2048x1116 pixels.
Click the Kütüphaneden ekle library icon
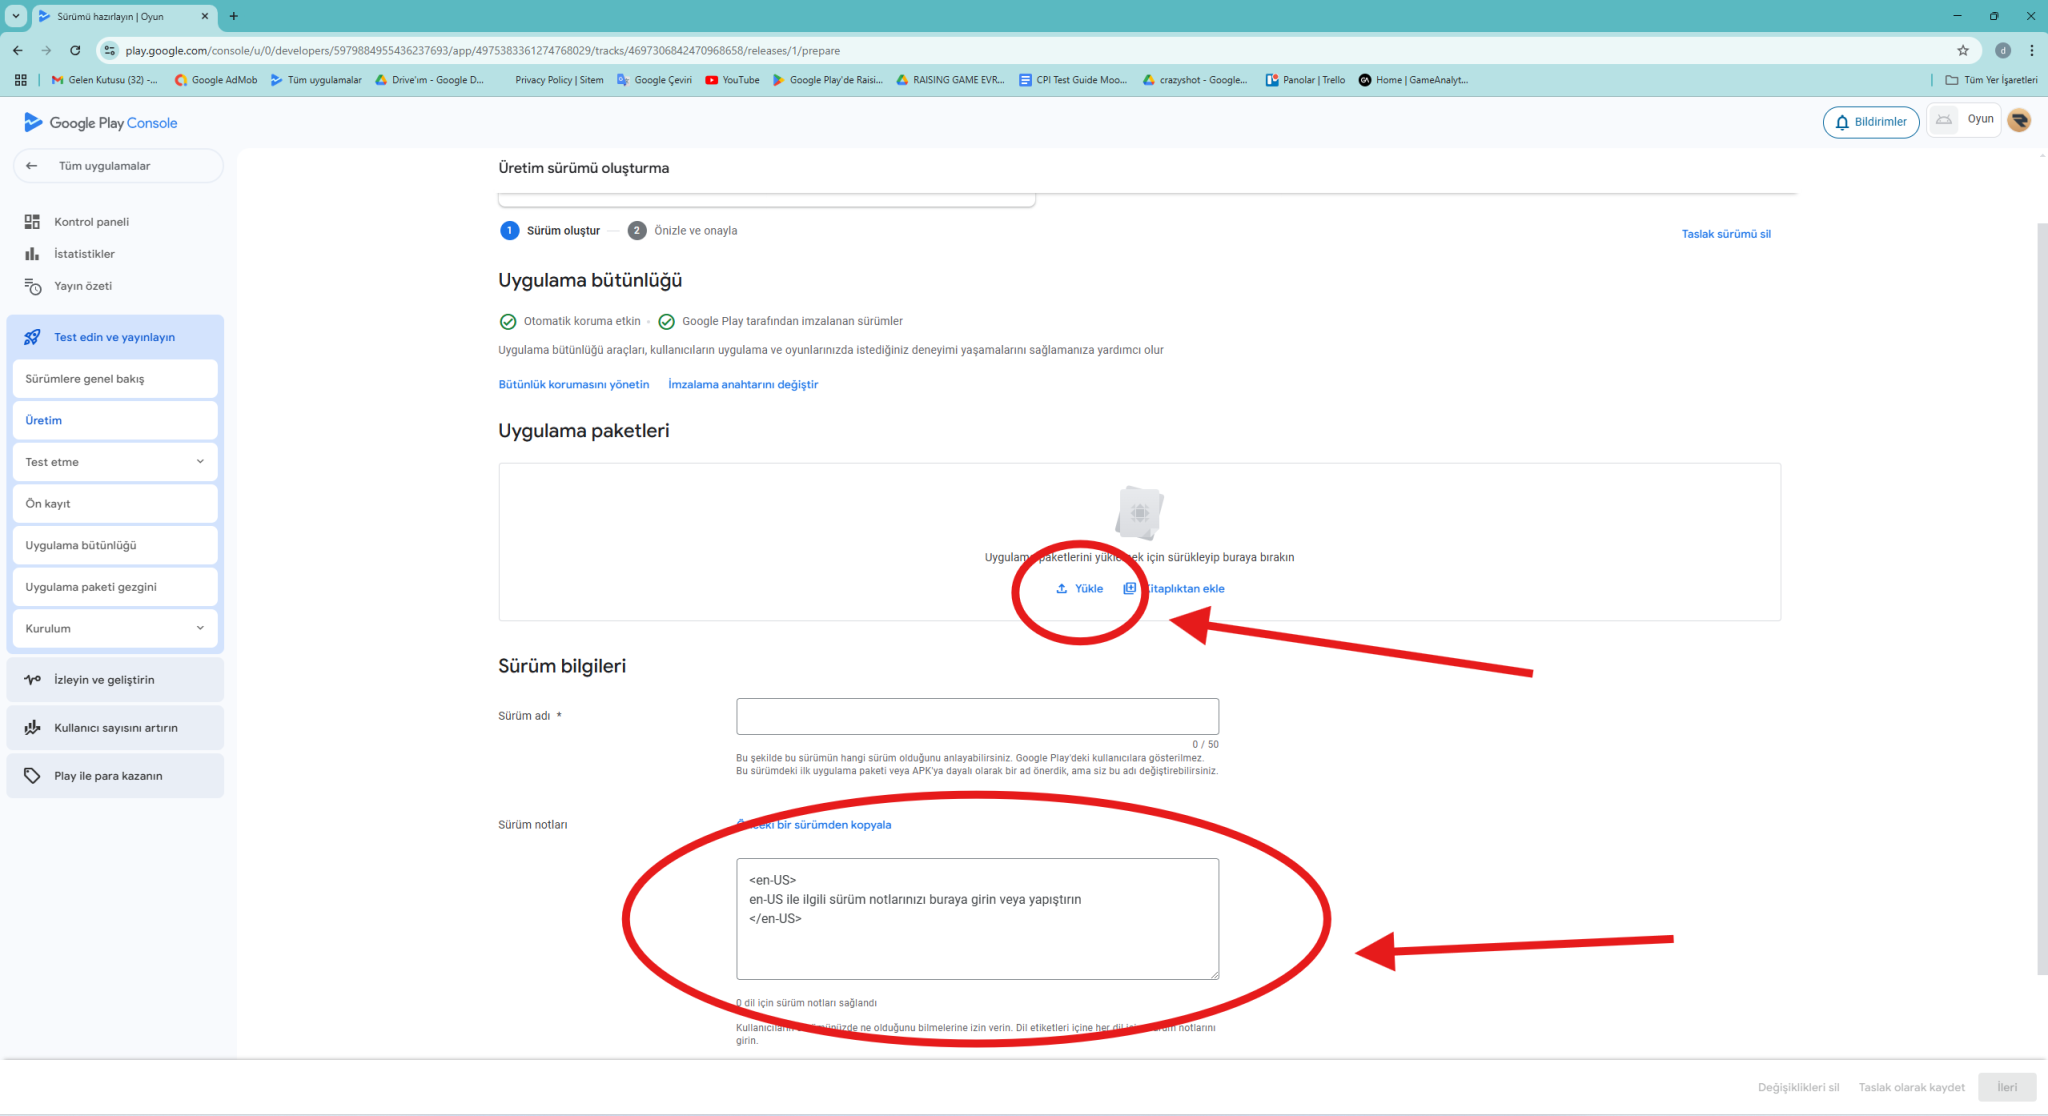[1129, 589]
